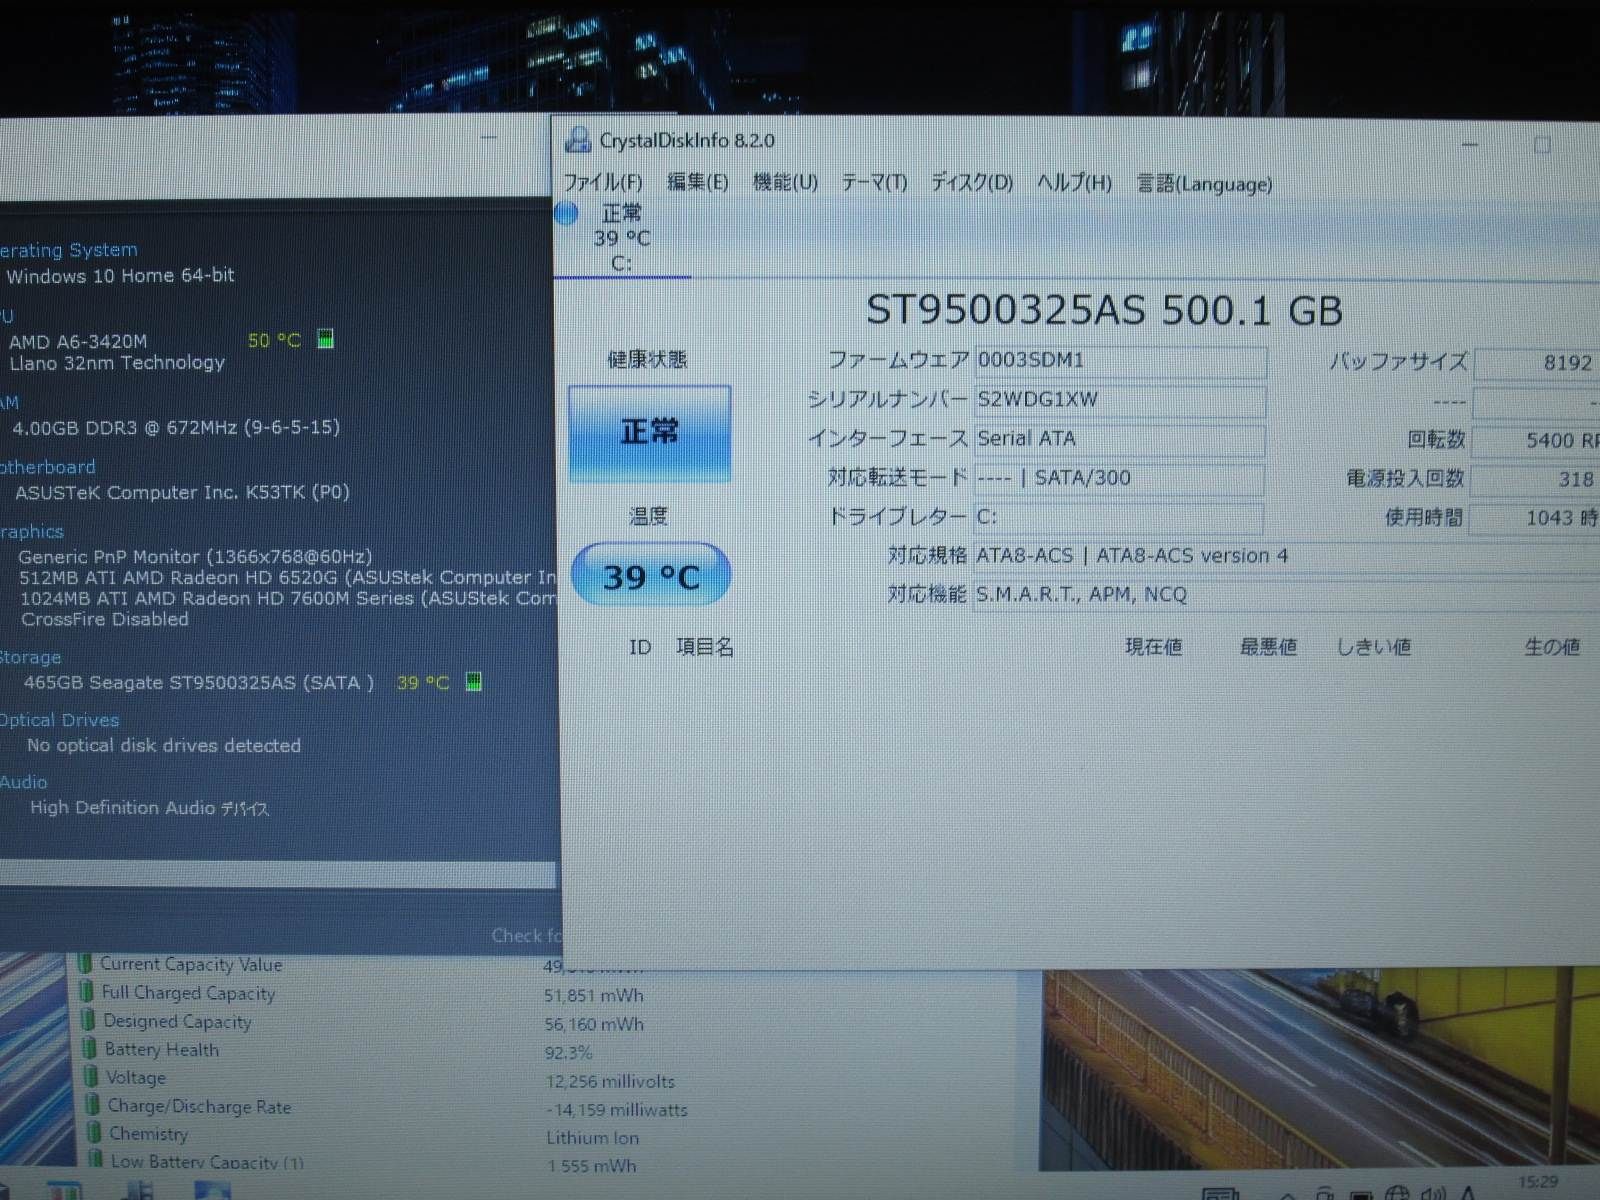The image size is (1600, 1200).
Task: Minimize the CrystalDiskInfo window
Action: pyautogui.click(x=1470, y=146)
